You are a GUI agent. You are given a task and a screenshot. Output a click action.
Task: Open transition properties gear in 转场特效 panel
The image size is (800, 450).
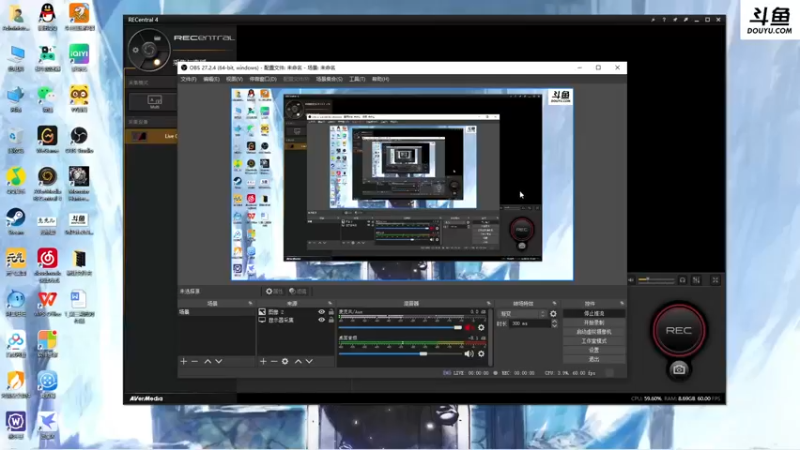point(554,314)
